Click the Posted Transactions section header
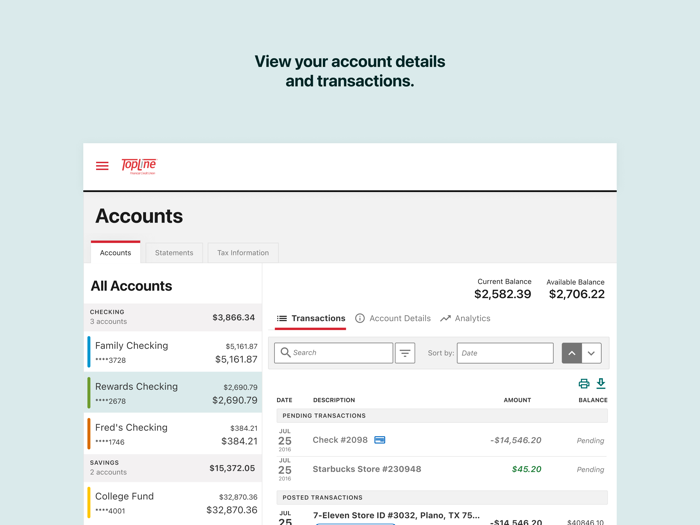This screenshot has height=525, width=700. click(x=442, y=497)
